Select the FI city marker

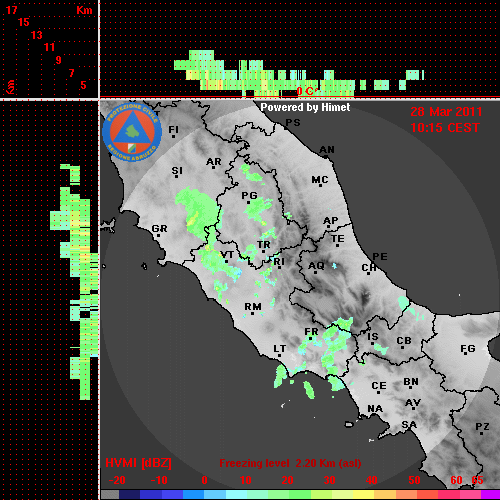(173, 136)
